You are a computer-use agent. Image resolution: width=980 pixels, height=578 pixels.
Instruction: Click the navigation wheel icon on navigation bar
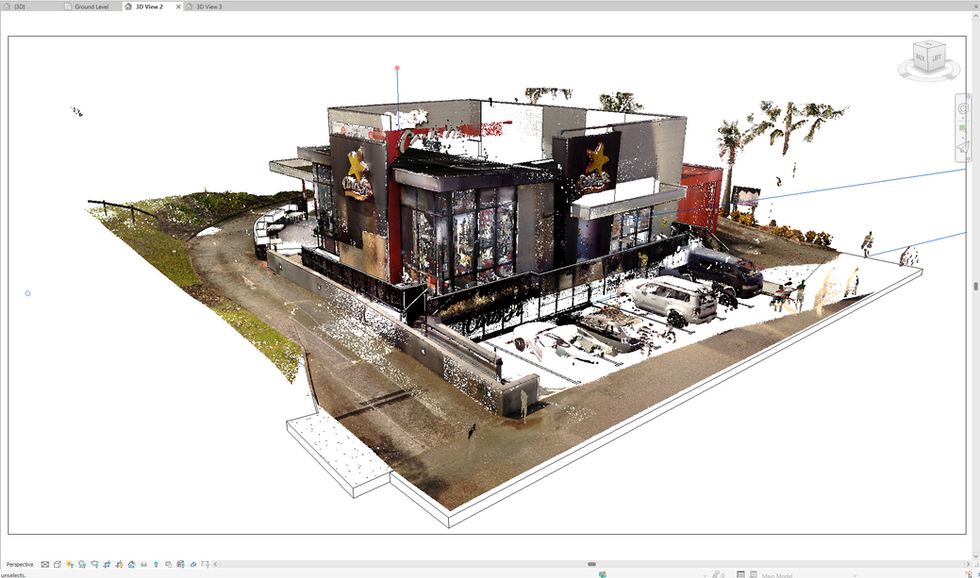coord(963,109)
